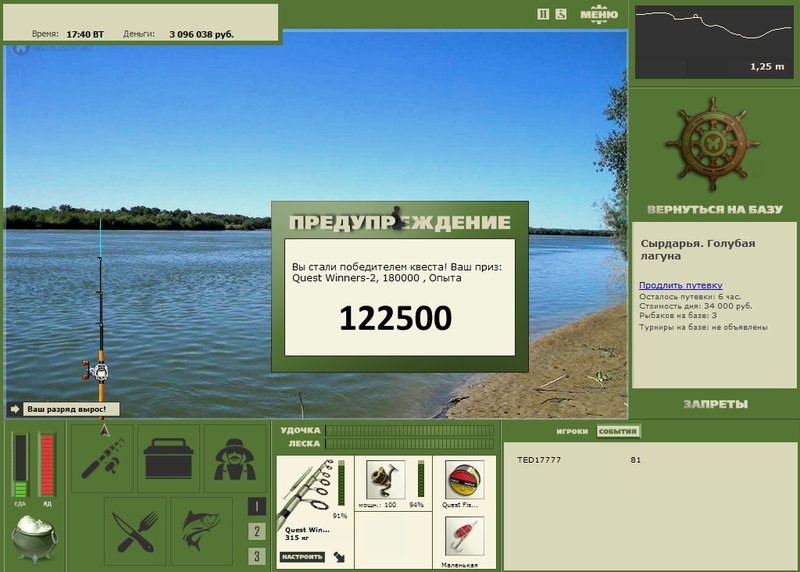Viewport: 800px width, 572px height.
Task: Click the Сырдарья. Голубая лагуна location title
Action: pos(697,250)
